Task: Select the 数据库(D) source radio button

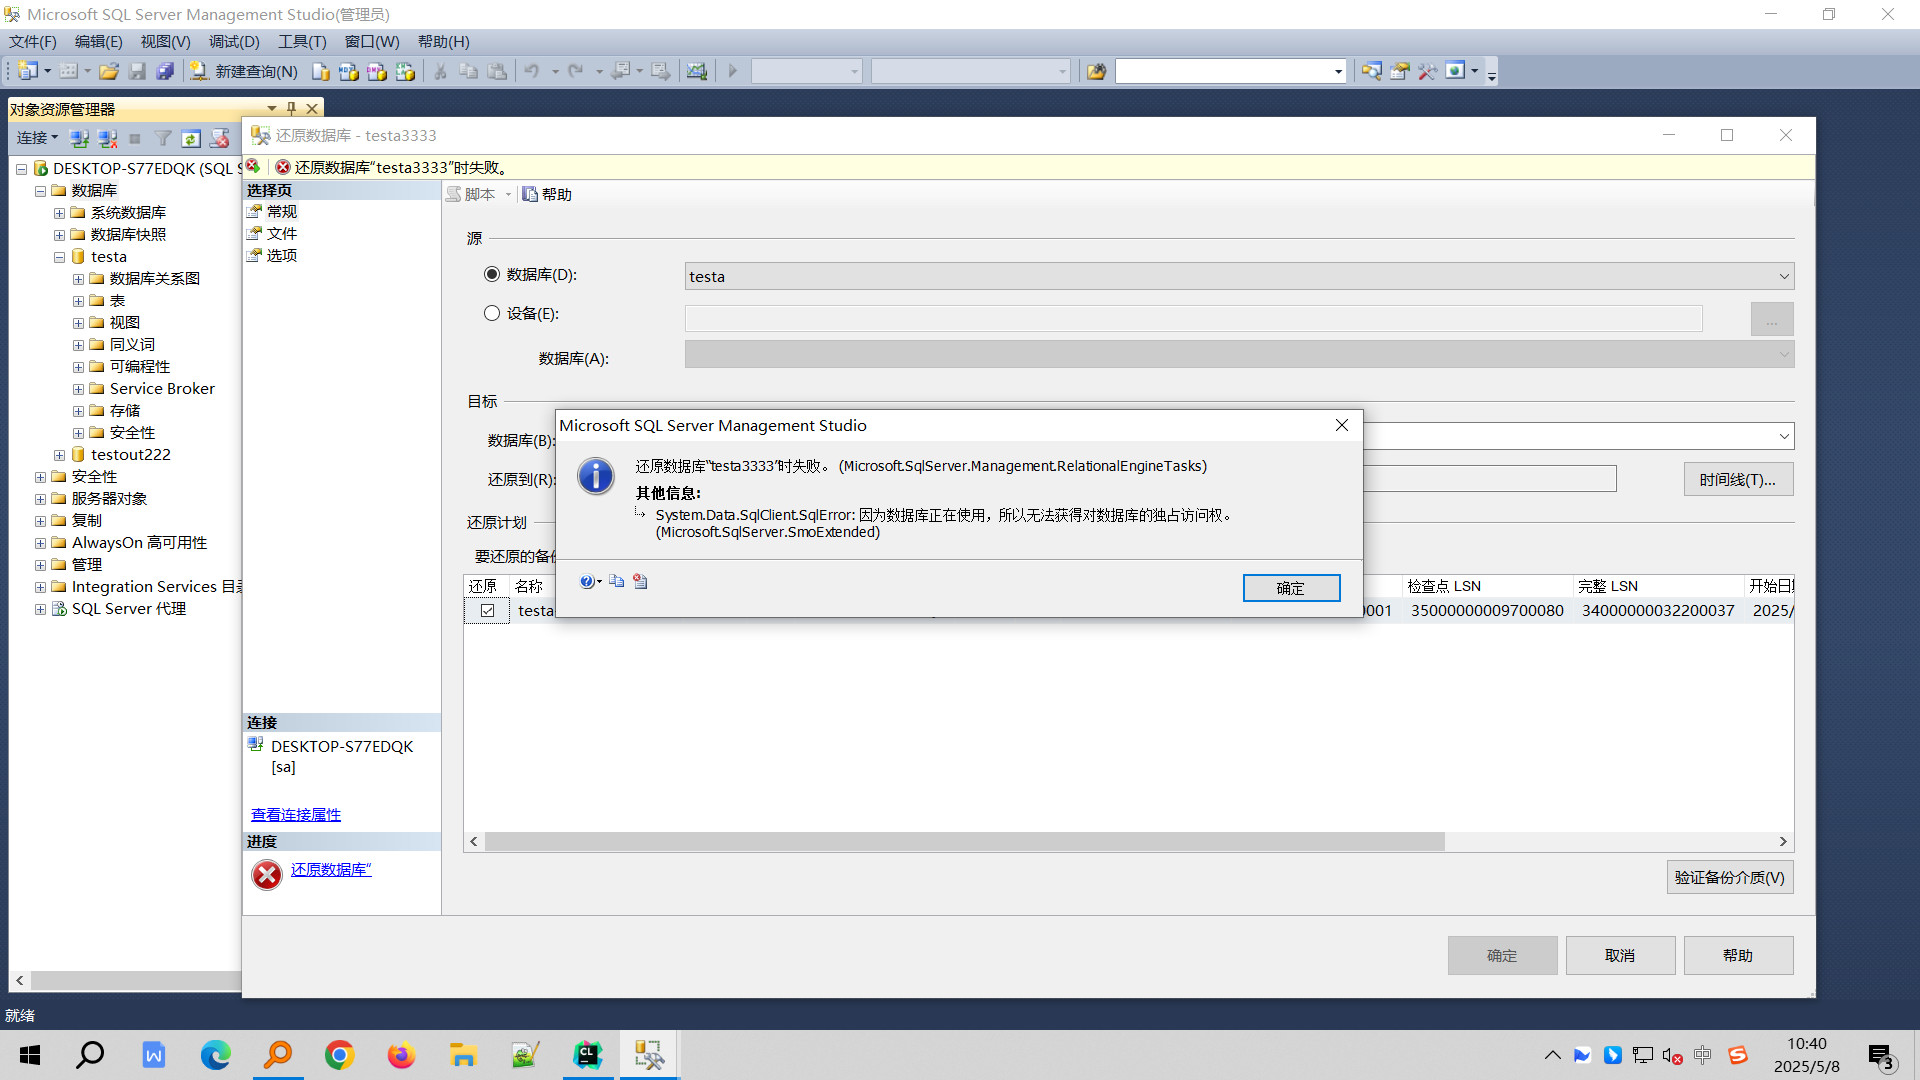Action: pyautogui.click(x=492, y=274)
